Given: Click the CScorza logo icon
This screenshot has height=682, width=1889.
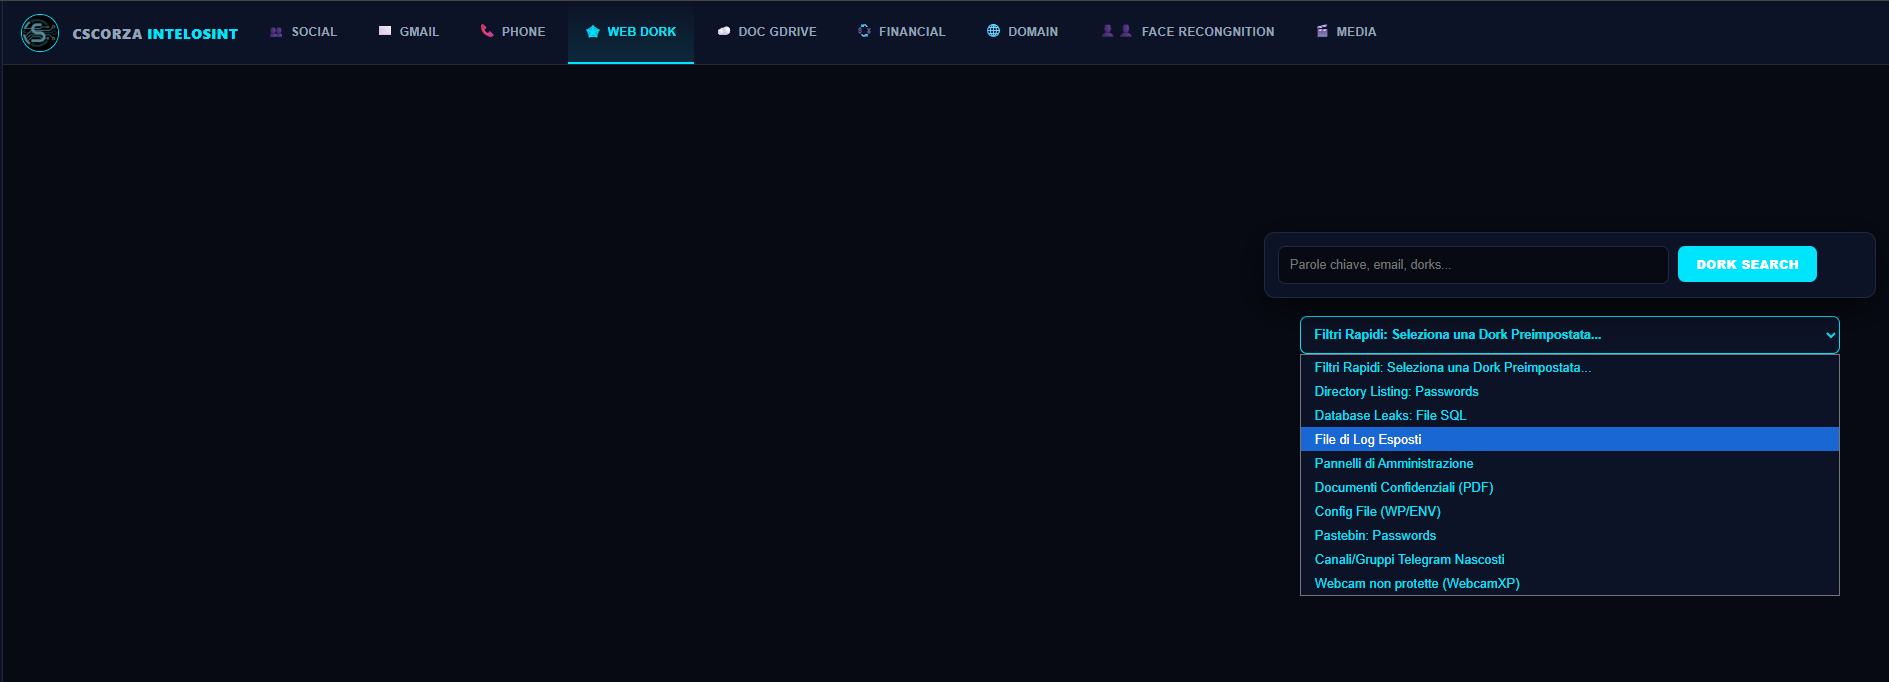Looking at the screenshot, I should tap(40, 33).
